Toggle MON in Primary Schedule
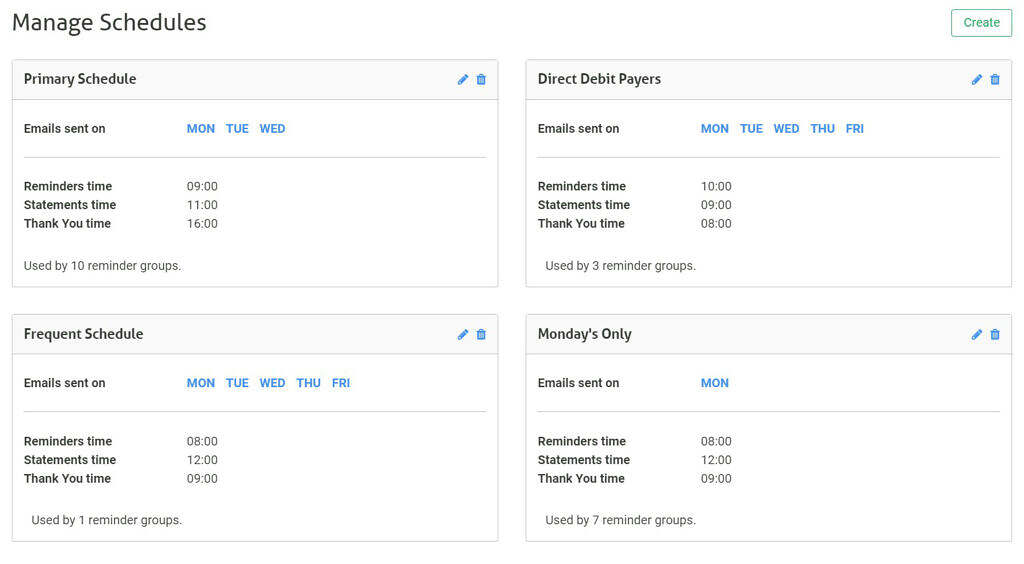The image size is (1024, 564). 201,129
